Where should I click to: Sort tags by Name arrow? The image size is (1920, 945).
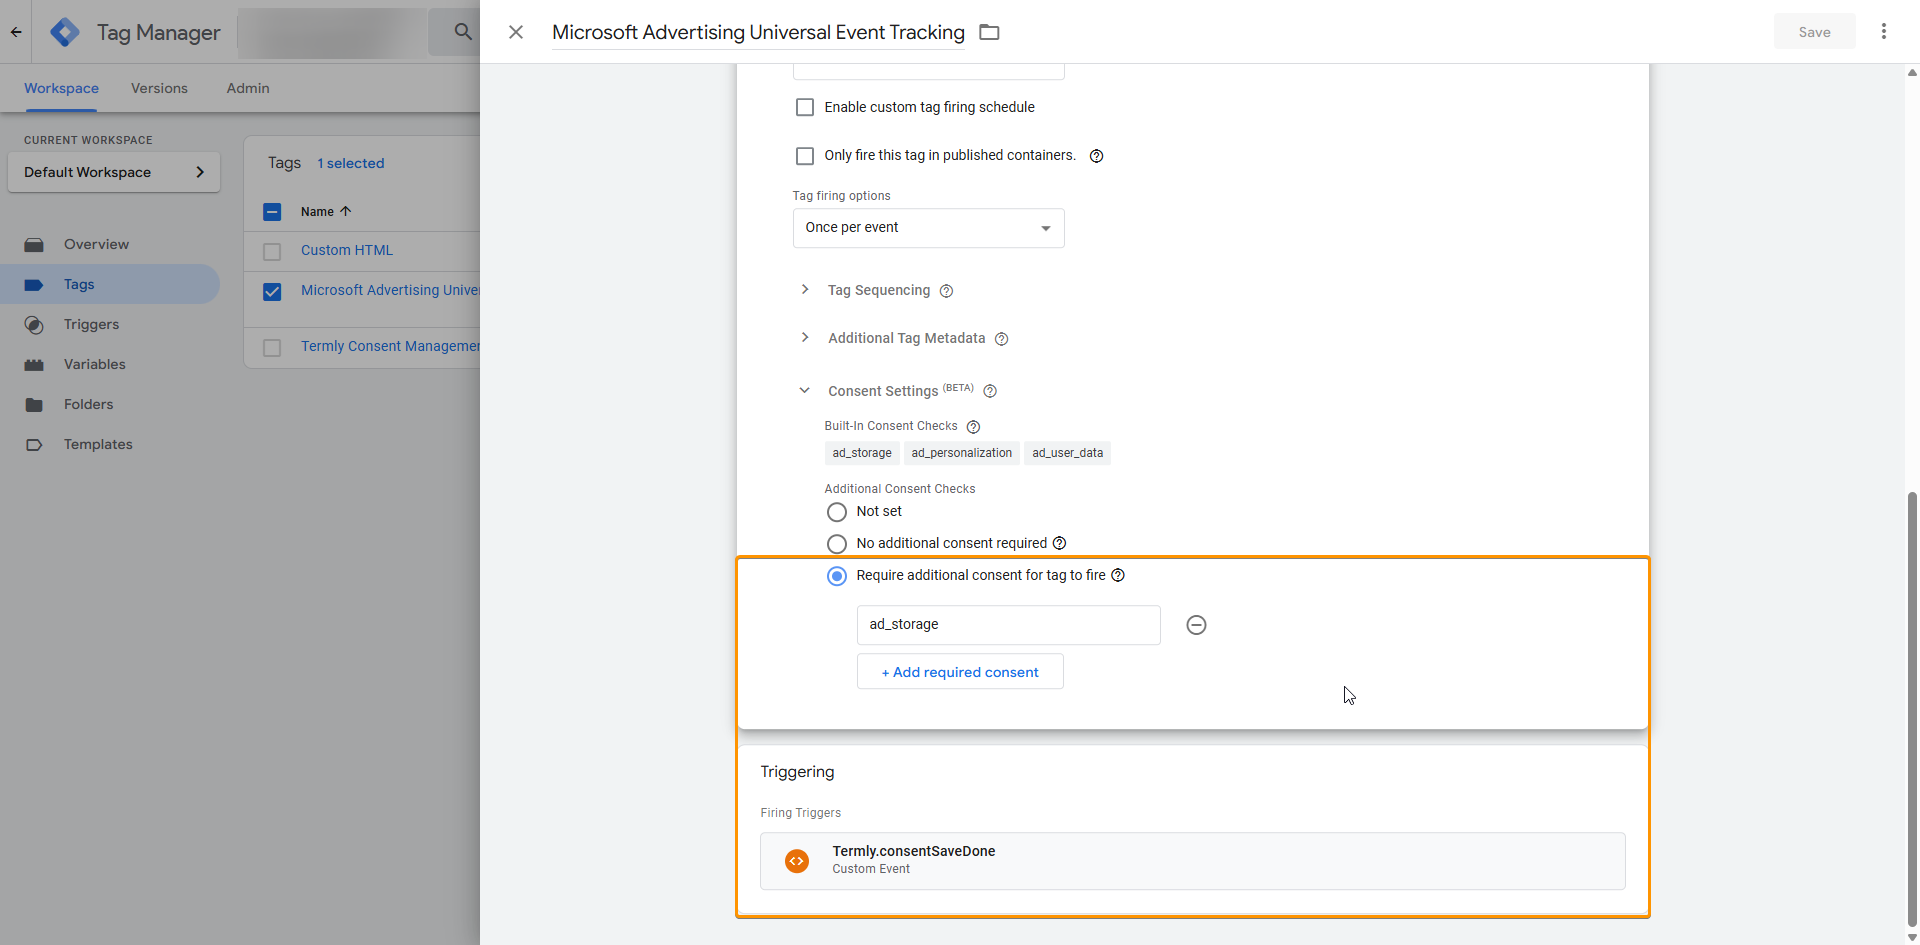[x=346, y=211]
